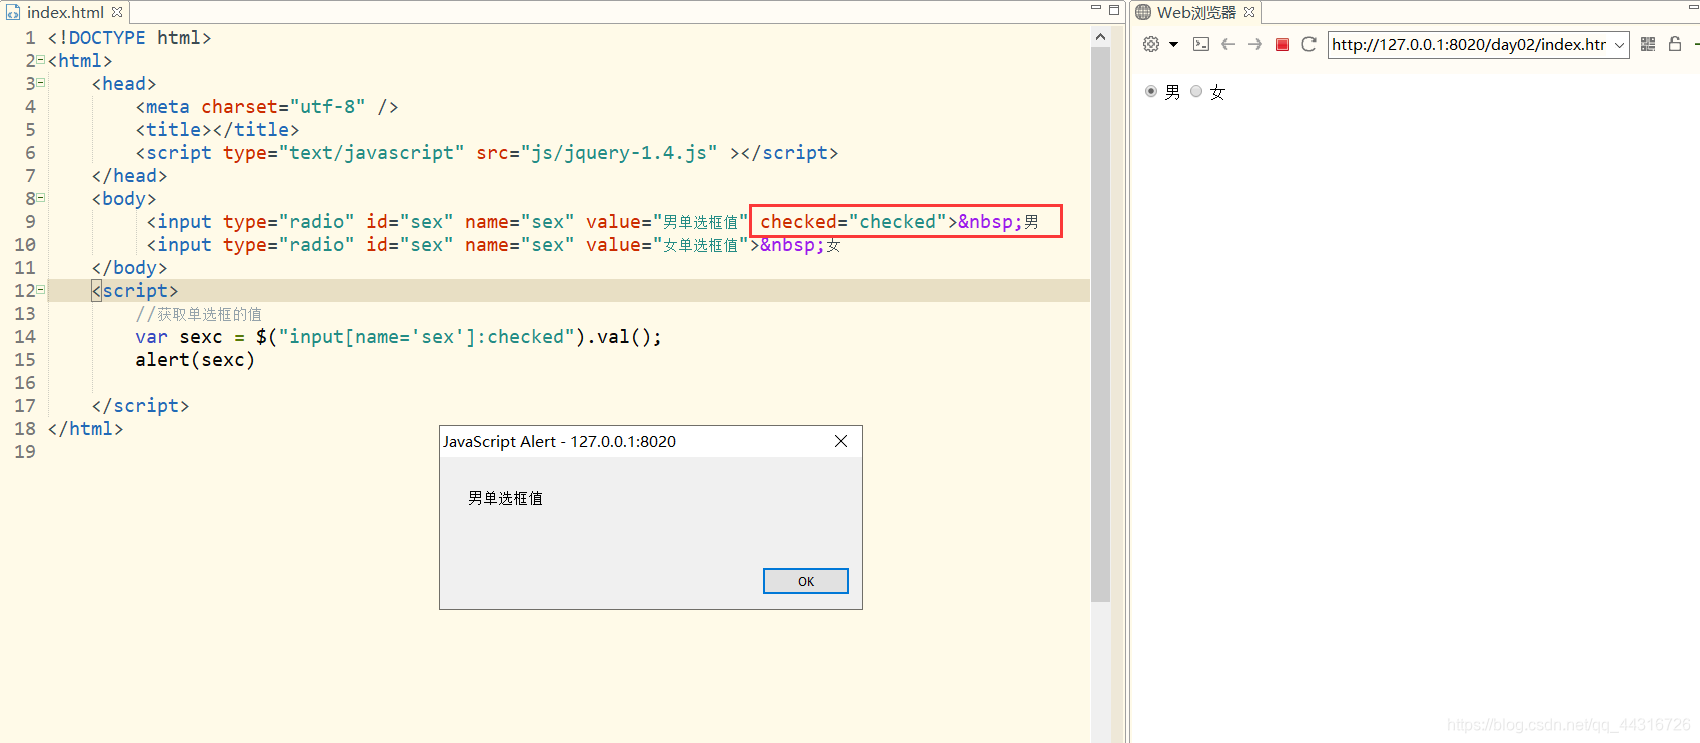Image resolution: width=1700 pixels, height=743 pixels.
Task: Toggle the unlock padlock icon
Action: (x=1675, y=44)
